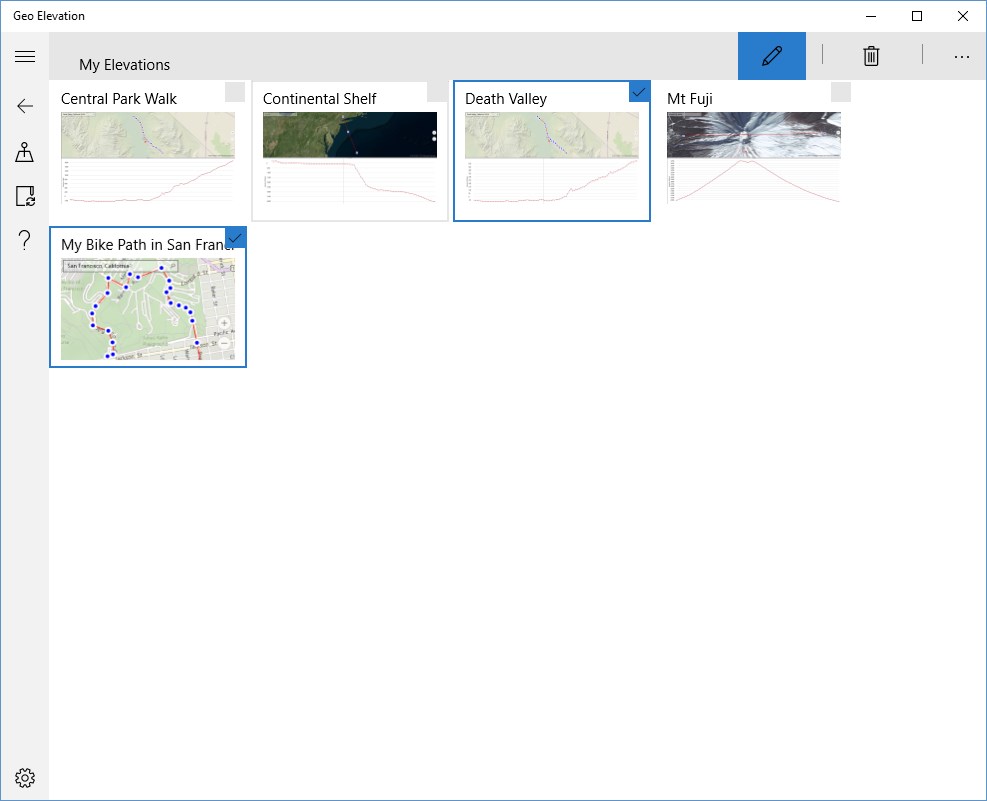The width and height of the screenshot is (987, 801).
Task: Click the zoom out minus control on bike map
Action: (x=226, y=342)
